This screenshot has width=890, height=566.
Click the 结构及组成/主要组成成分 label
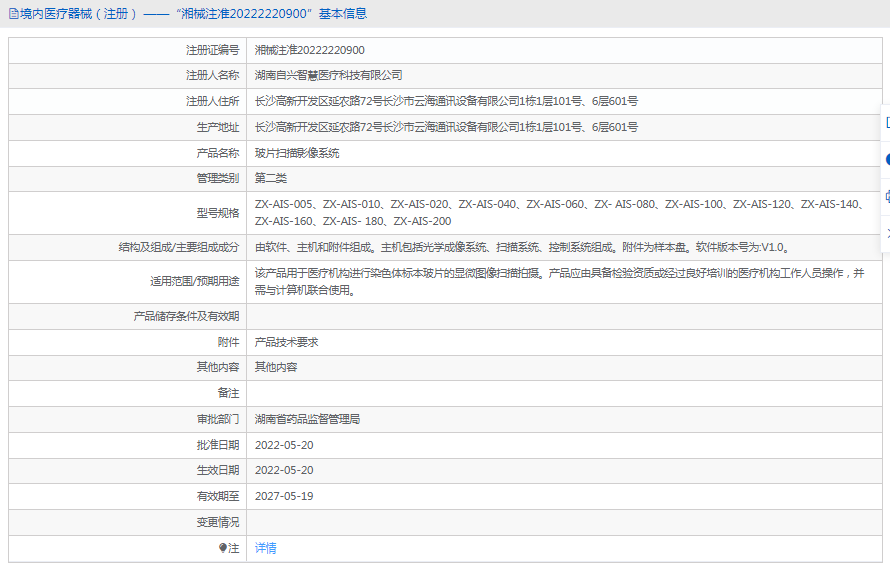tap(179, 247)
